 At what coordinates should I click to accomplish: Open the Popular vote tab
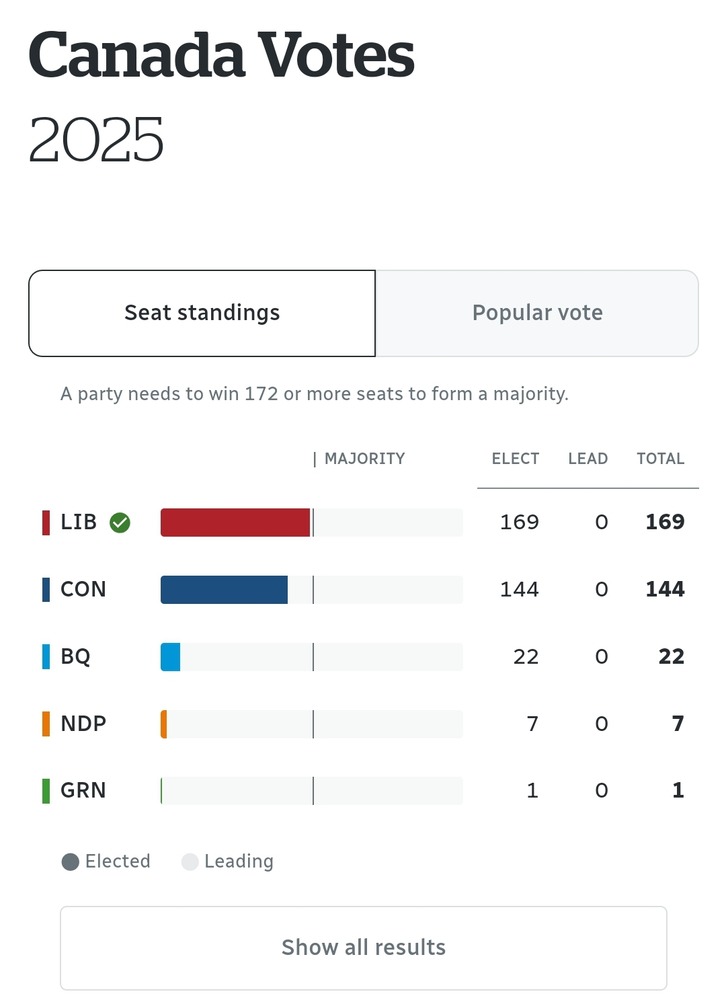pyautogui.click(x=537, y=313)
